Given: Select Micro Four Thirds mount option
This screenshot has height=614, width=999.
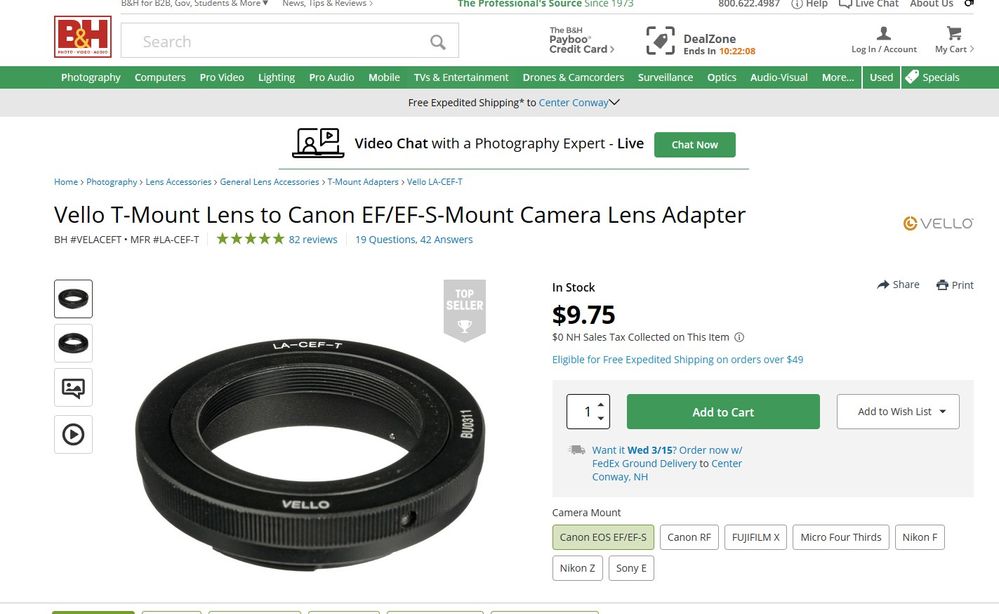Looking at the screenshot, I should [x=840, y=537].
